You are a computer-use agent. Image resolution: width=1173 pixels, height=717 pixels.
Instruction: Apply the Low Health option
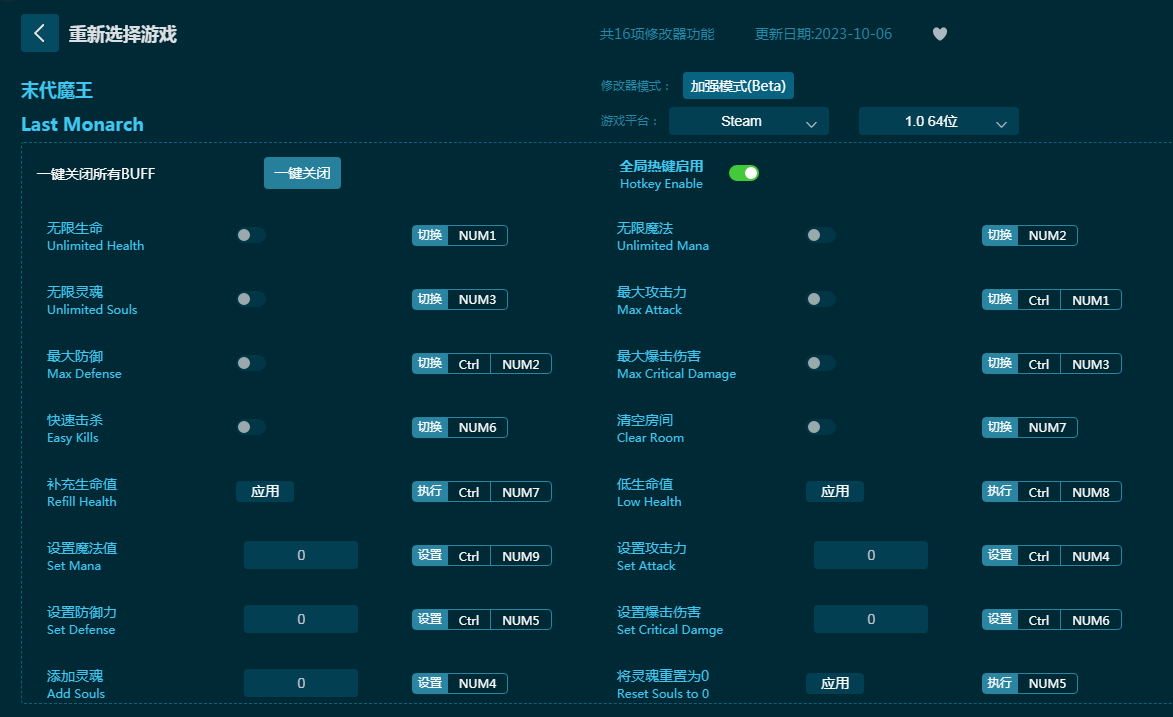[834, 491]
